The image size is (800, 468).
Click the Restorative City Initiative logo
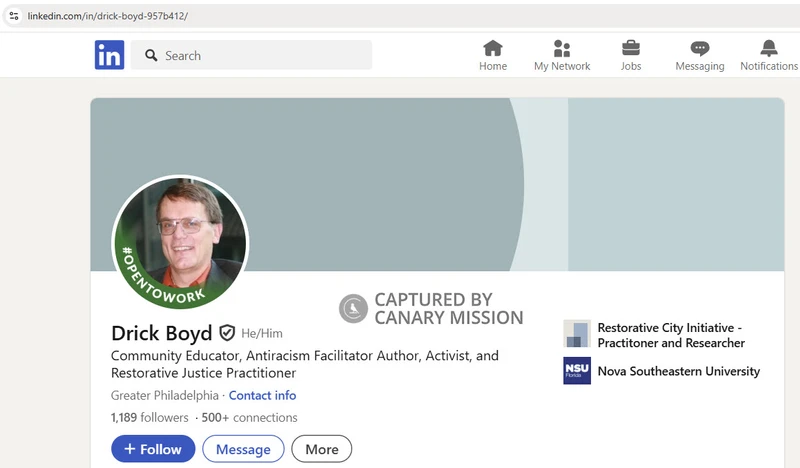[x=577, y=334]
